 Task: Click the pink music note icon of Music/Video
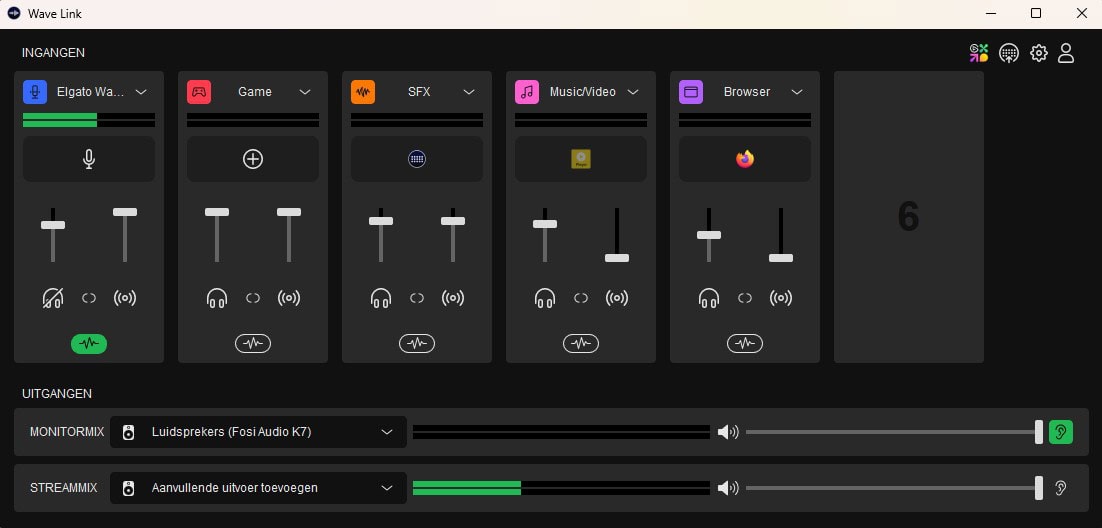coord(527,92)
